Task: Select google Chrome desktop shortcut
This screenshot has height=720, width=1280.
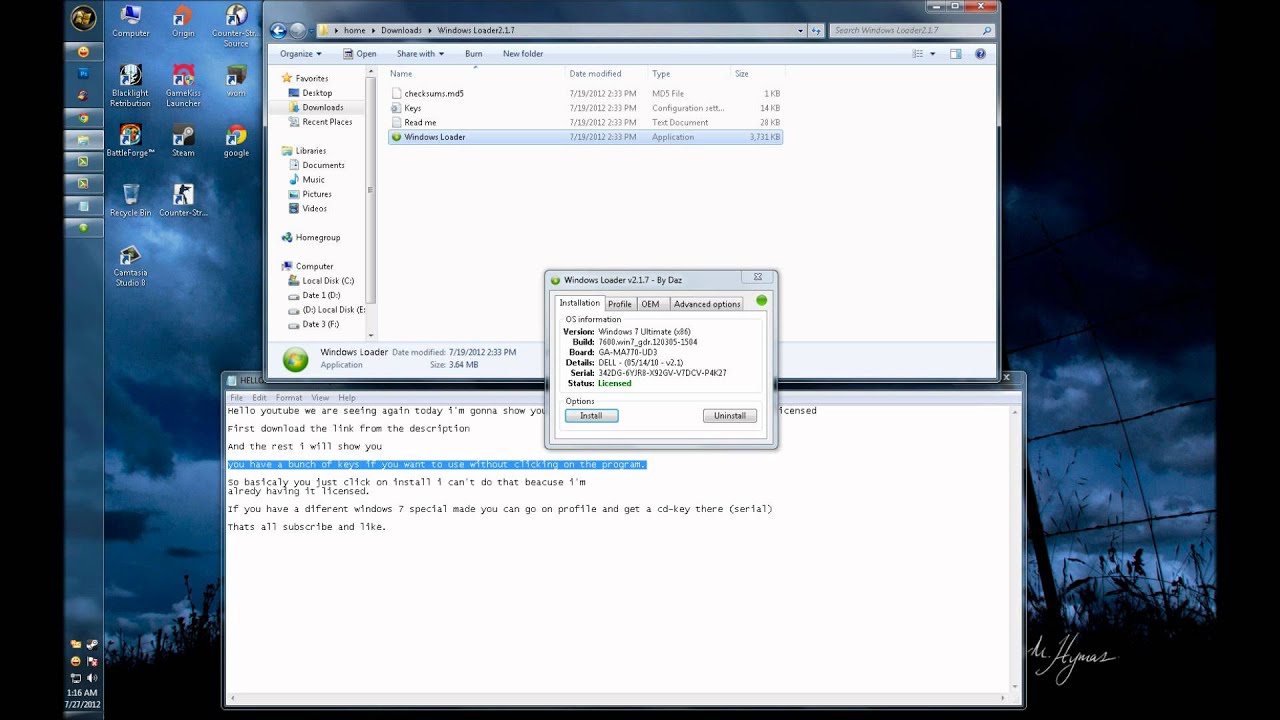Action: click(236, 141)
